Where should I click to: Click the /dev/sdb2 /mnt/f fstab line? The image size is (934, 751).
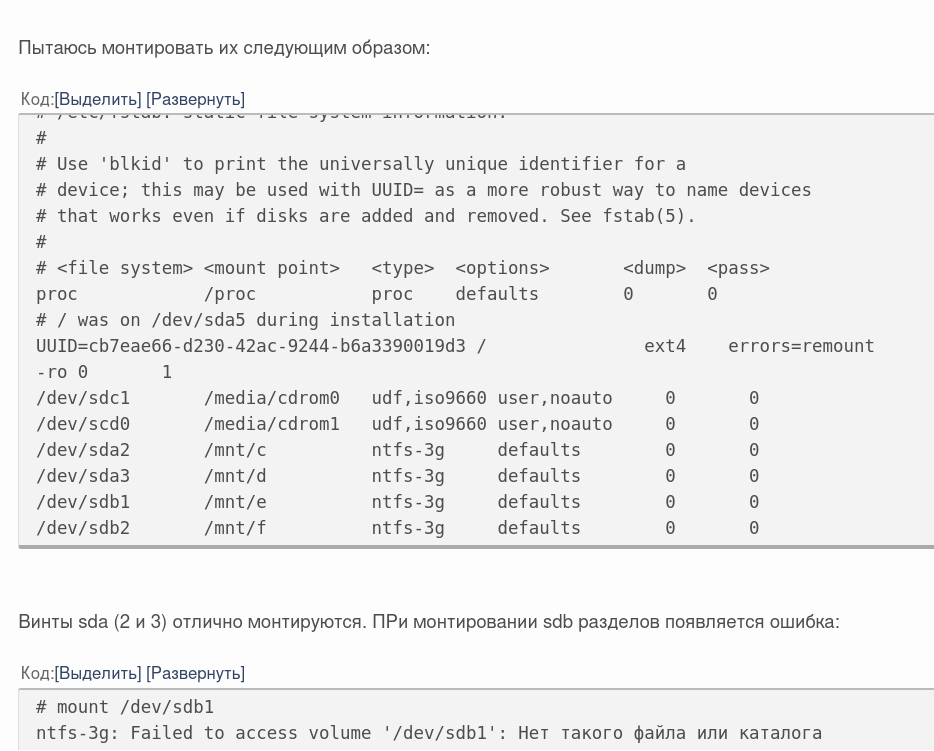coord(397,528)
